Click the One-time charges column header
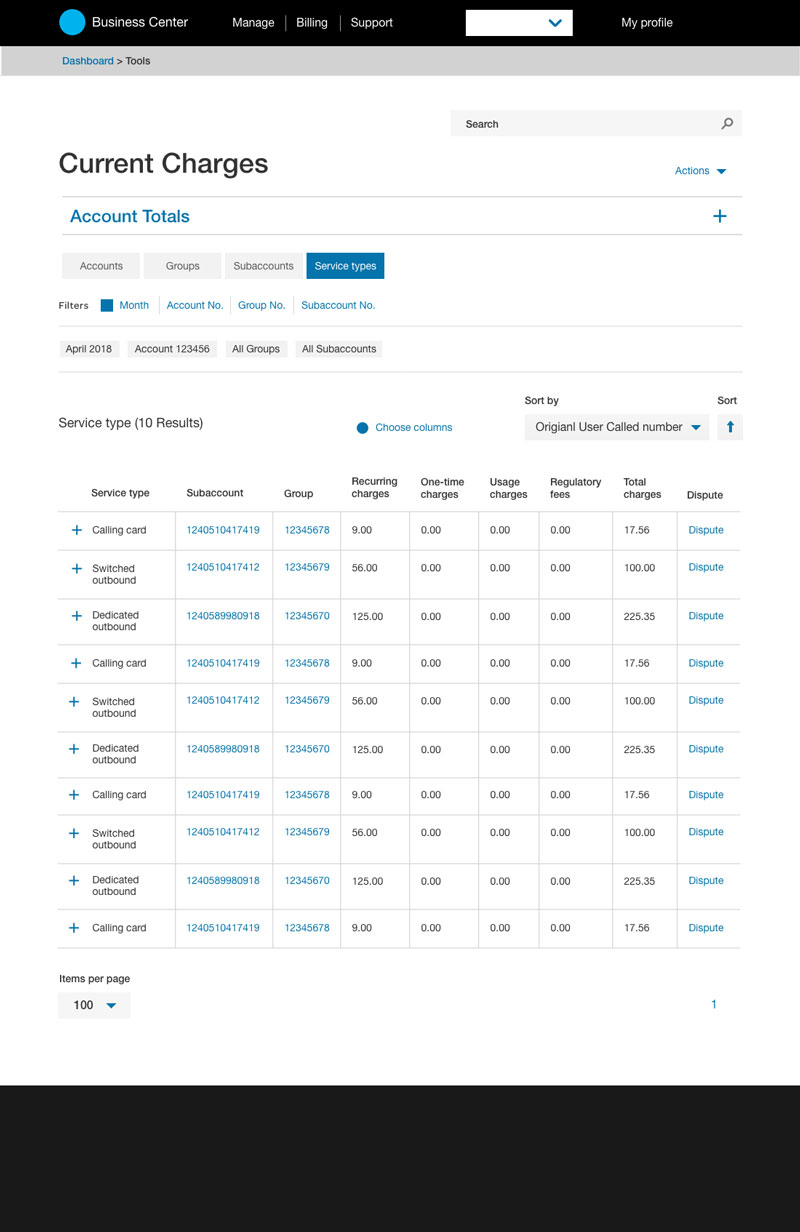 [442, 488]
